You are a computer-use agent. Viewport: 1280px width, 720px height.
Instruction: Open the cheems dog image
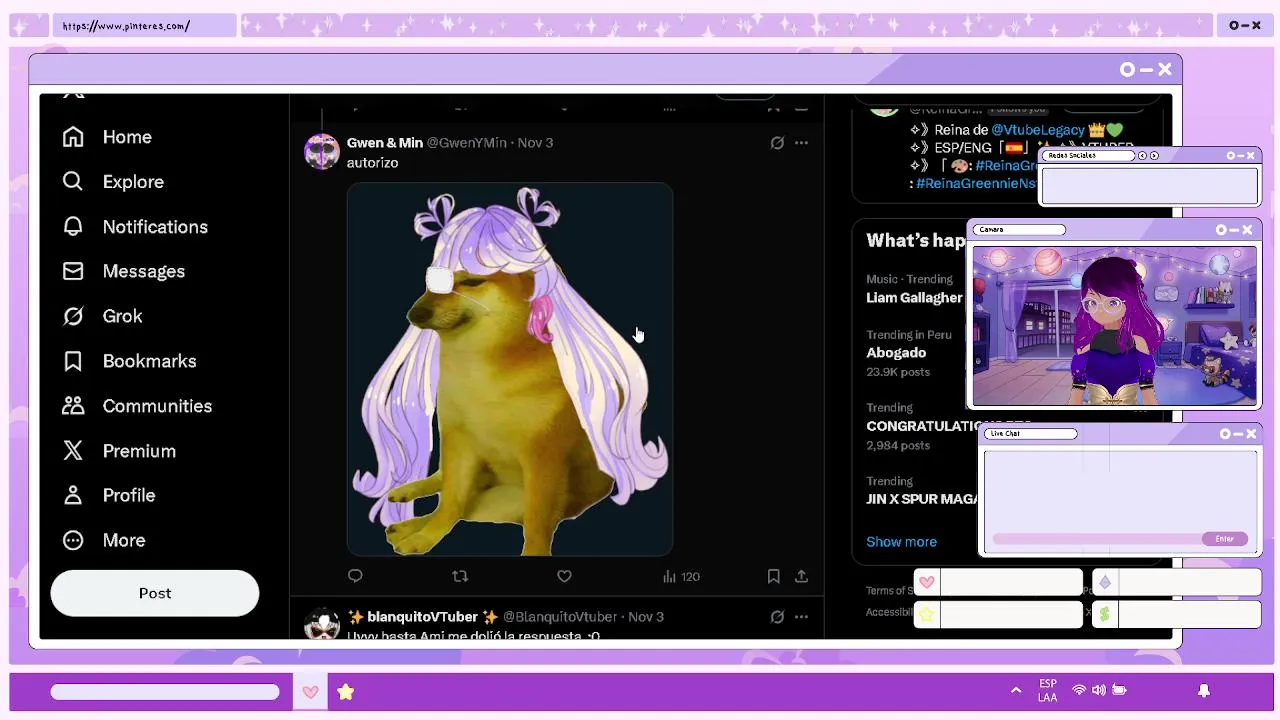[x=510, y=369]
